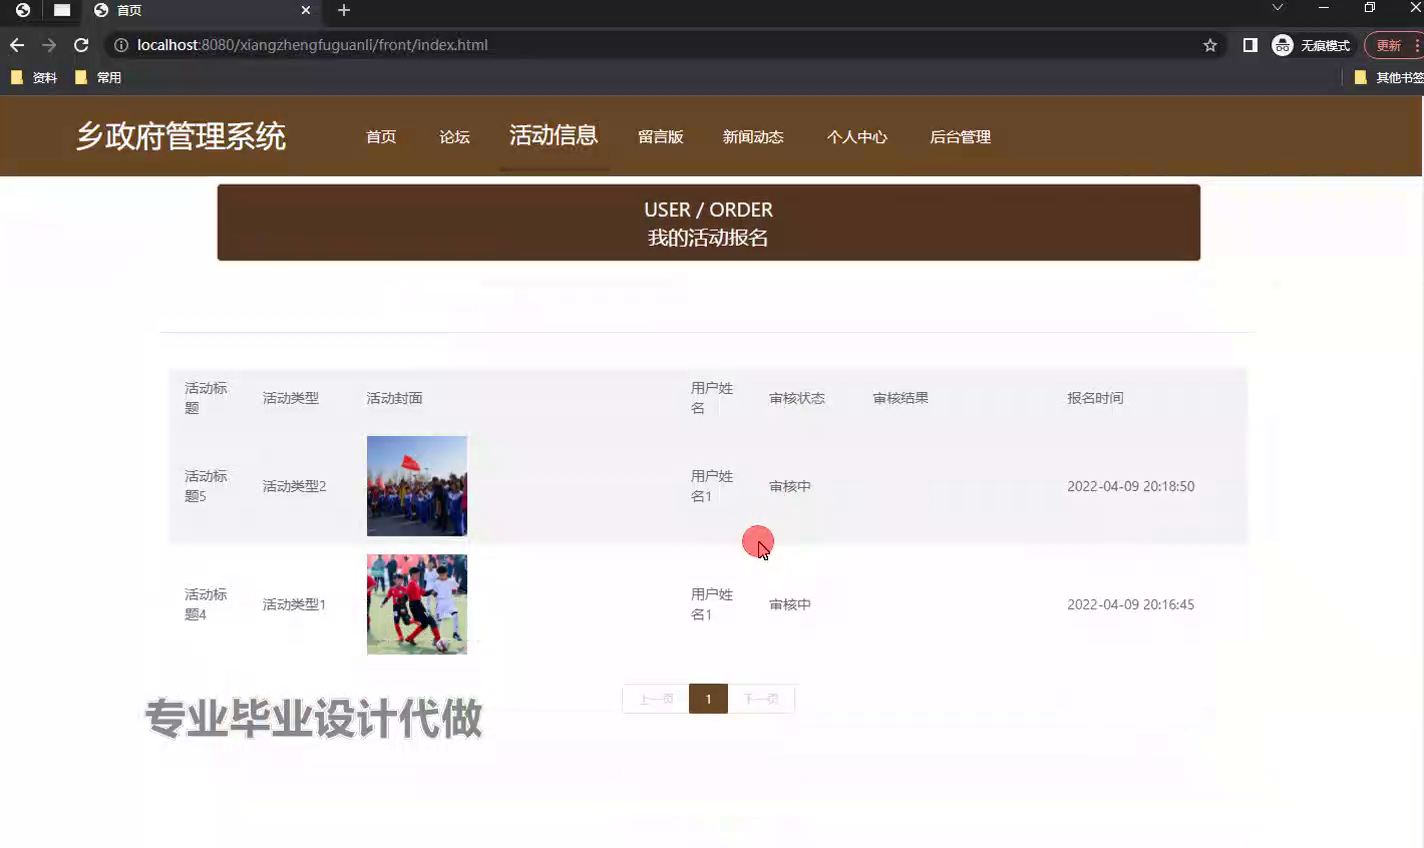The width and height of the screenshot is (1424, 848).
Task: Click the 上一页 pagination button
Action: [656, 699]
